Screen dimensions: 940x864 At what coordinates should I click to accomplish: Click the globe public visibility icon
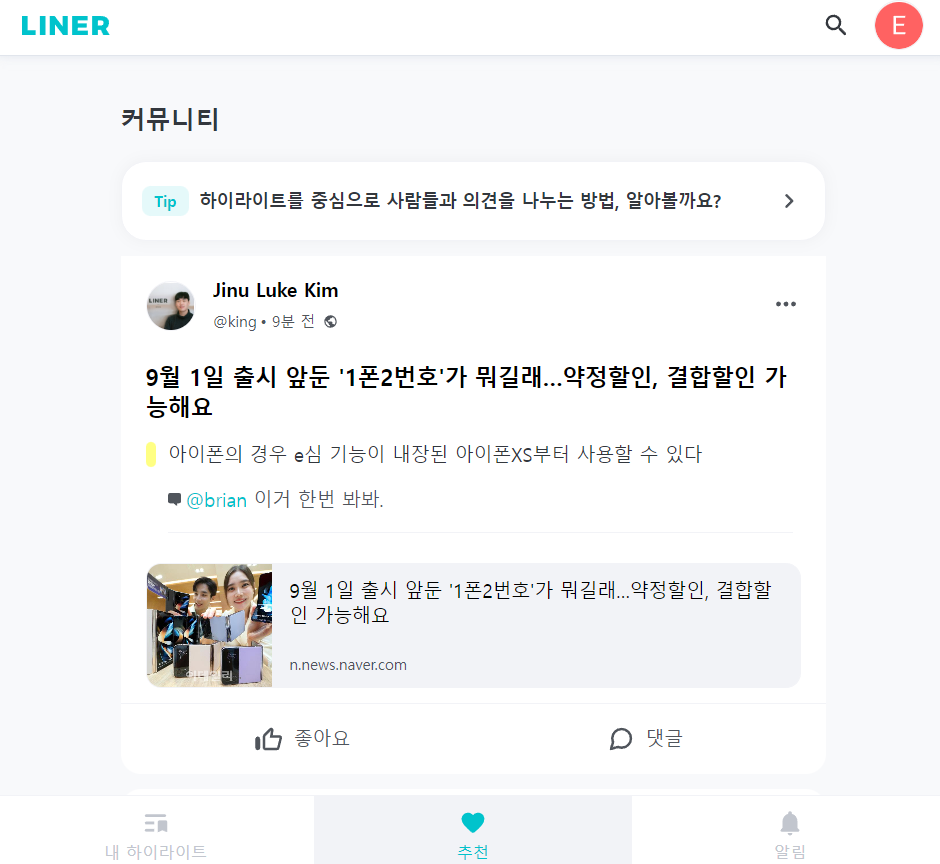330,322
